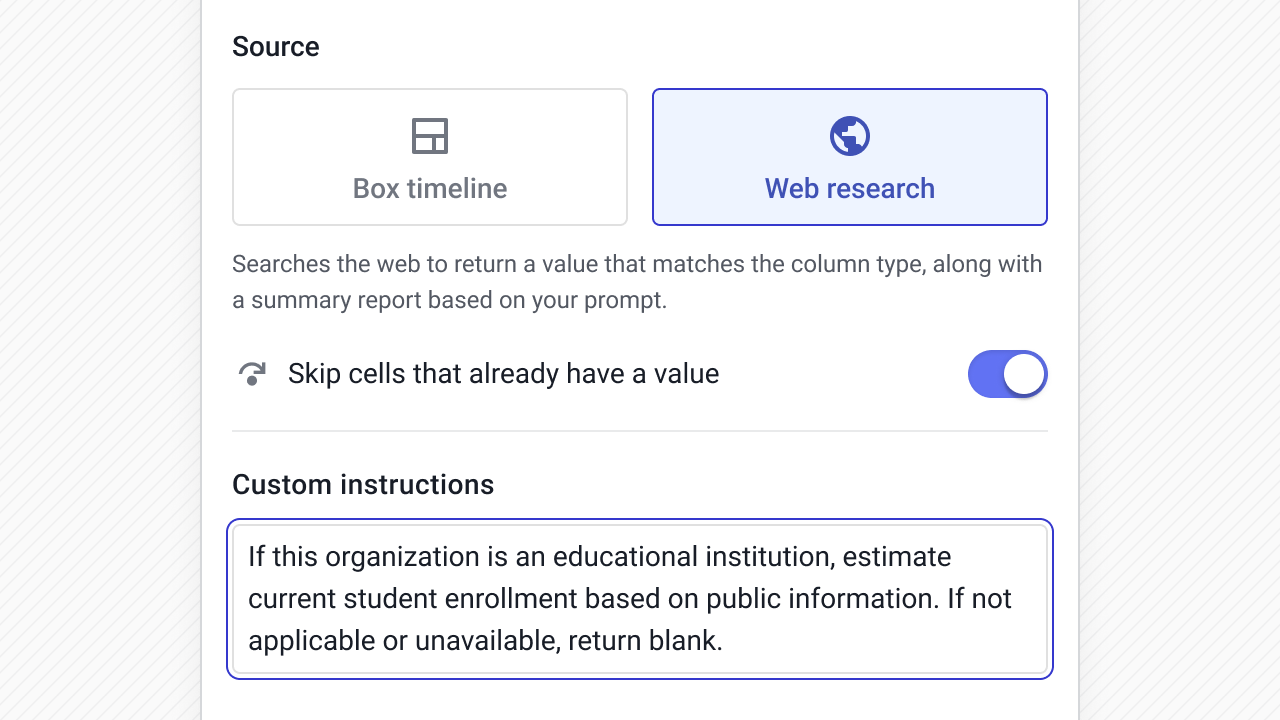Click the Source section heading
The width and height of the screenshot is (1280, 720).
pos(276,47)
